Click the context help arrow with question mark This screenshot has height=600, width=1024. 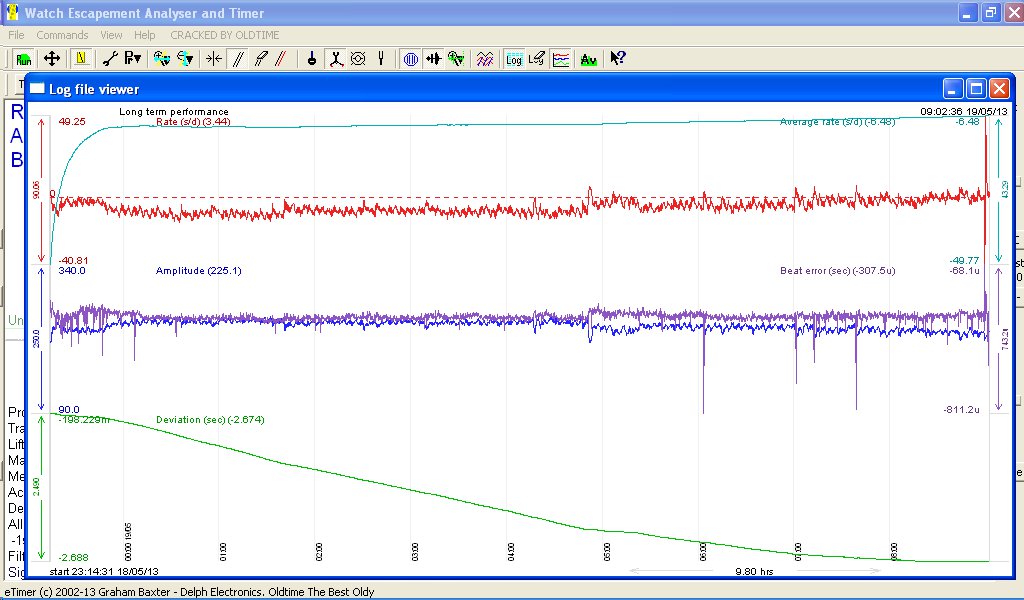coord(618,59)
